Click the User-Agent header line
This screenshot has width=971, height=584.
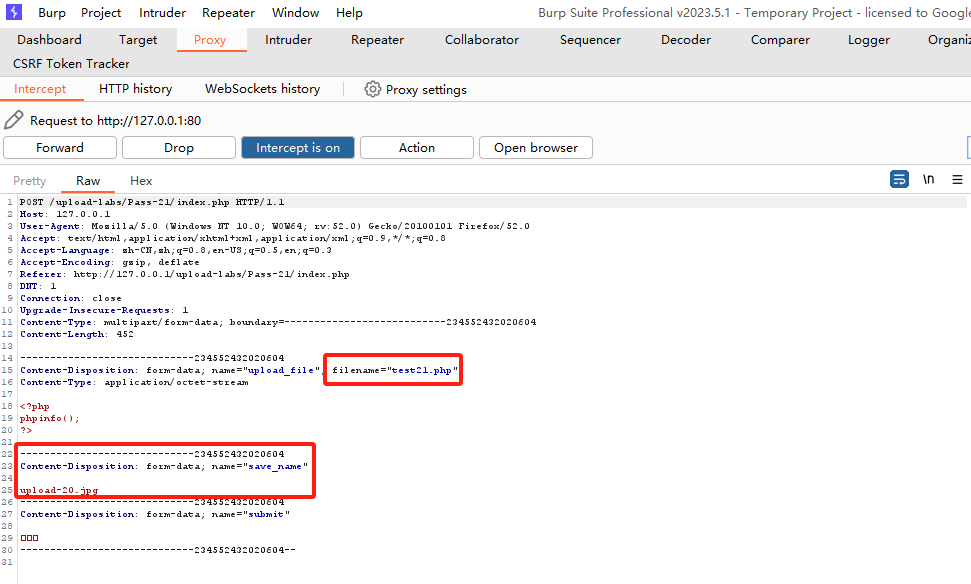click(275, 226)
